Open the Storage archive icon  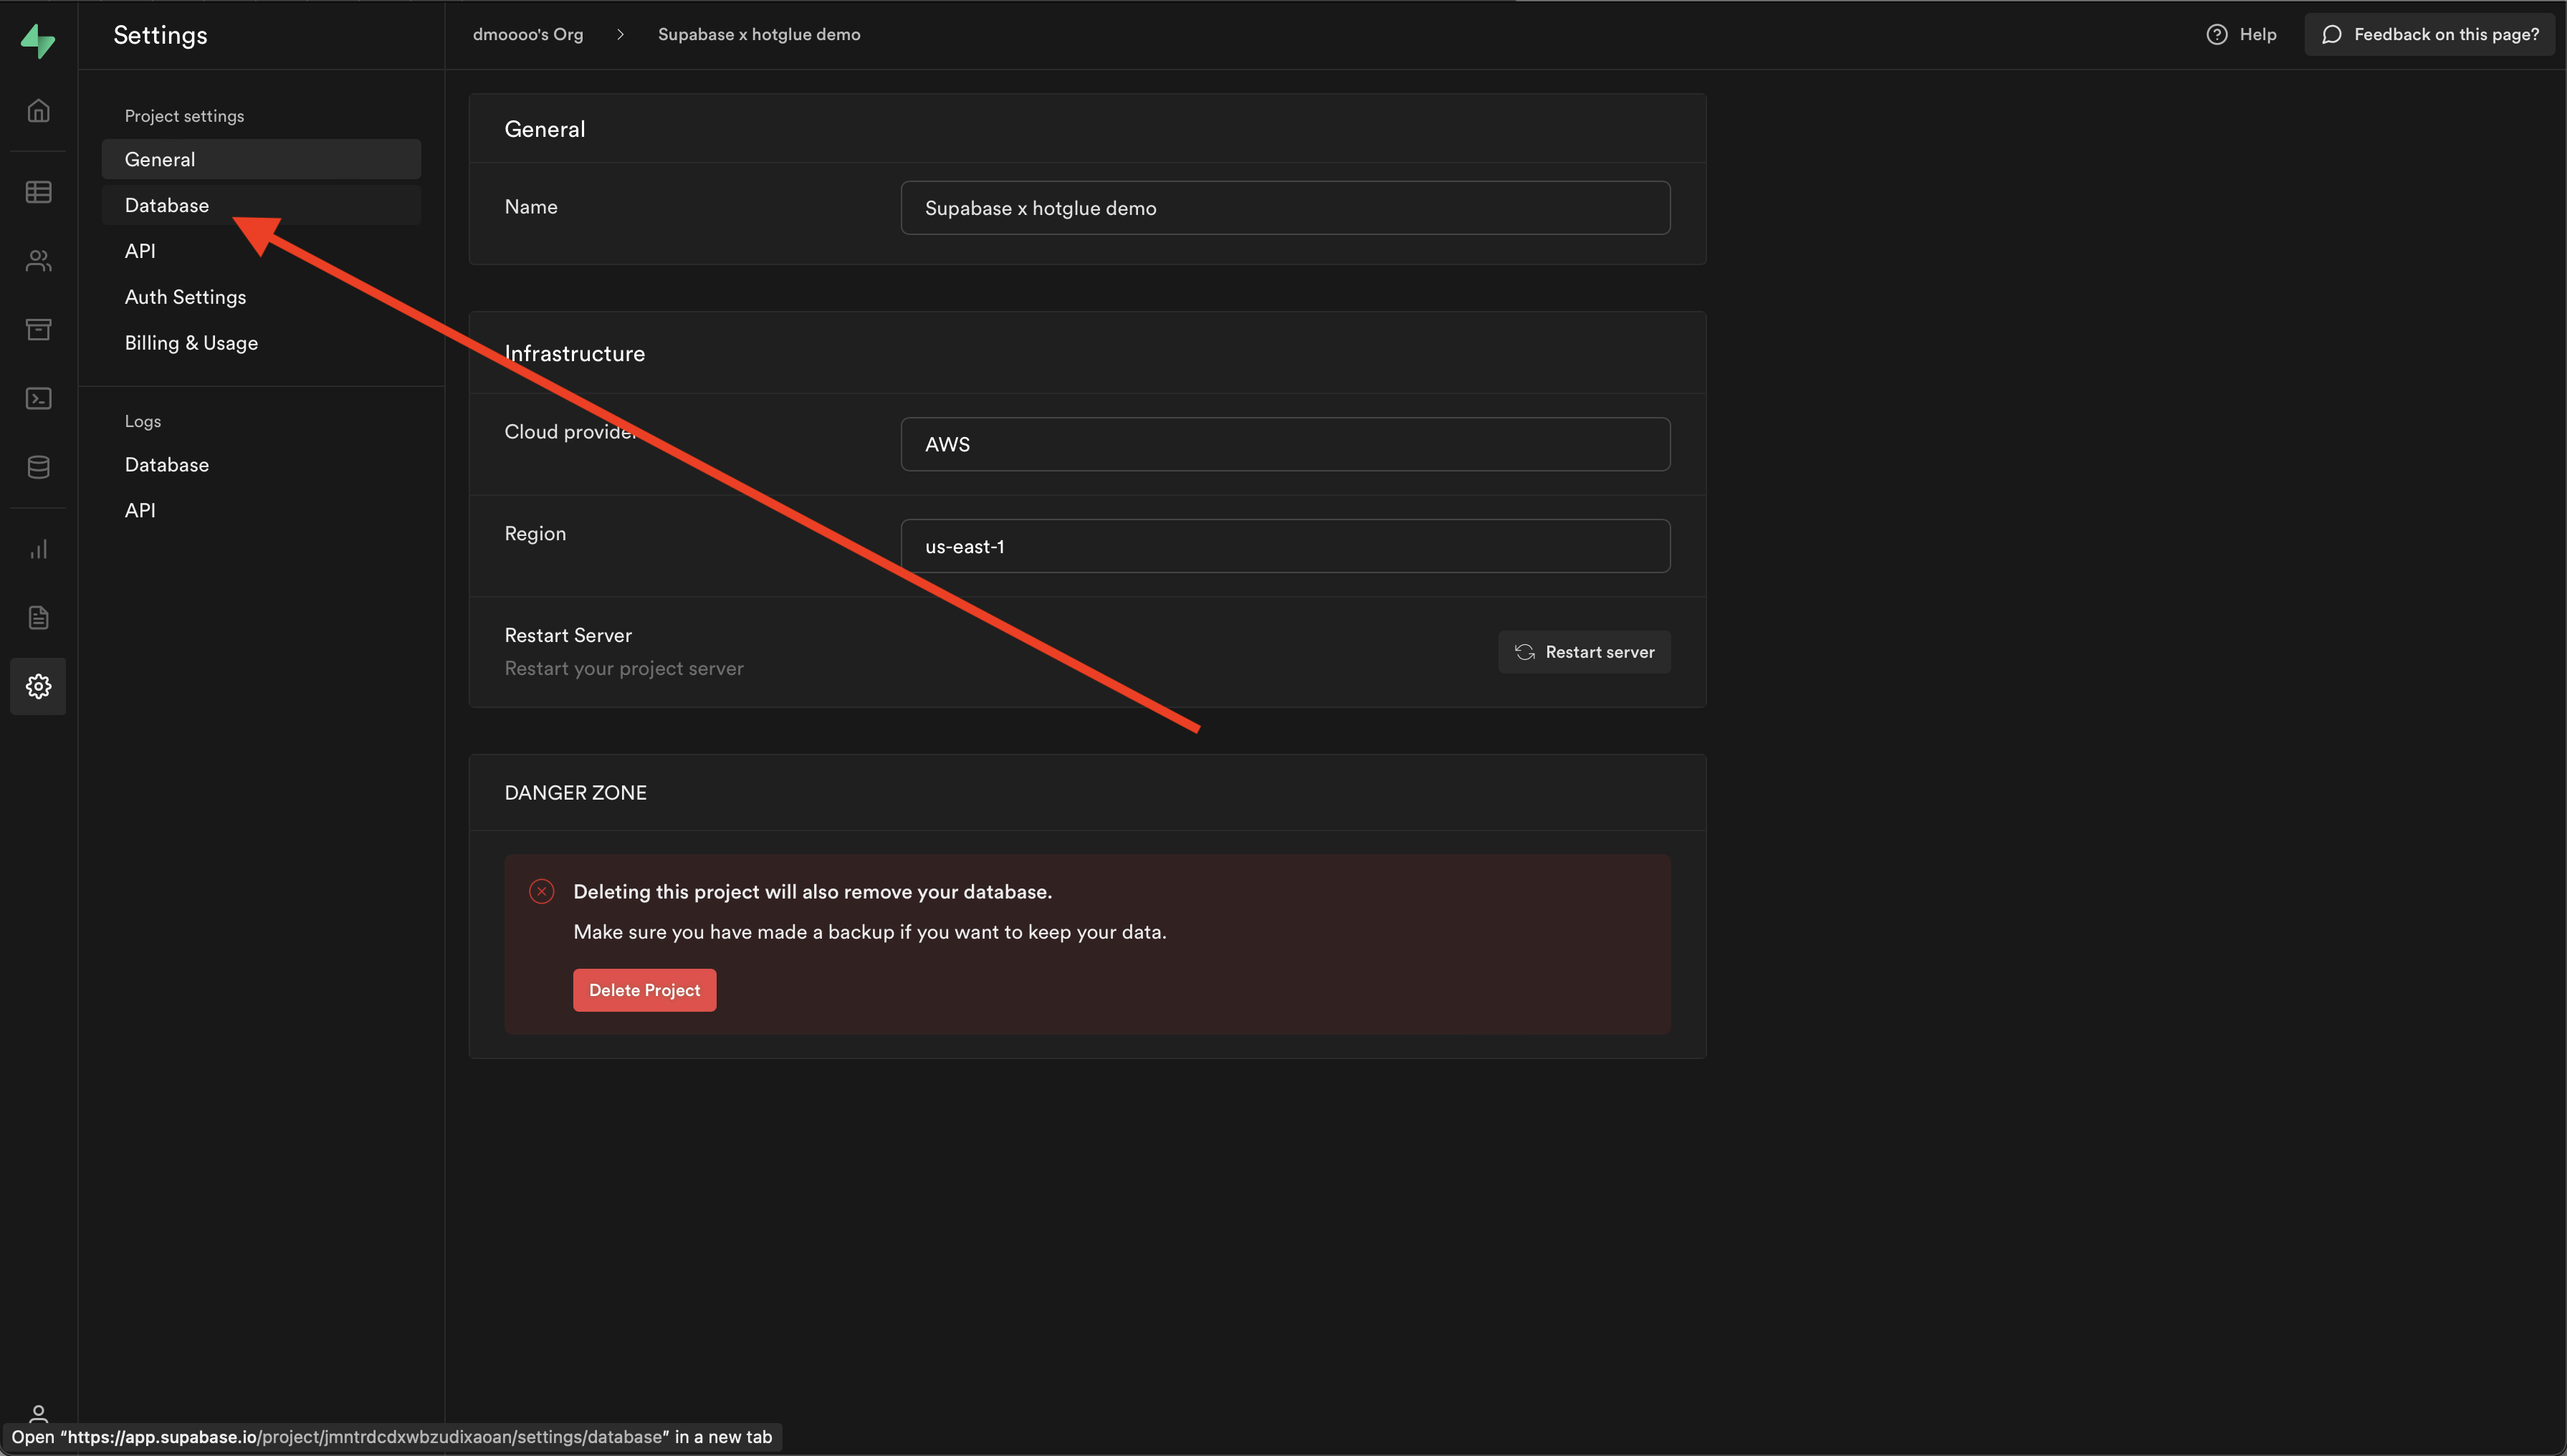(x=38, y=329)
